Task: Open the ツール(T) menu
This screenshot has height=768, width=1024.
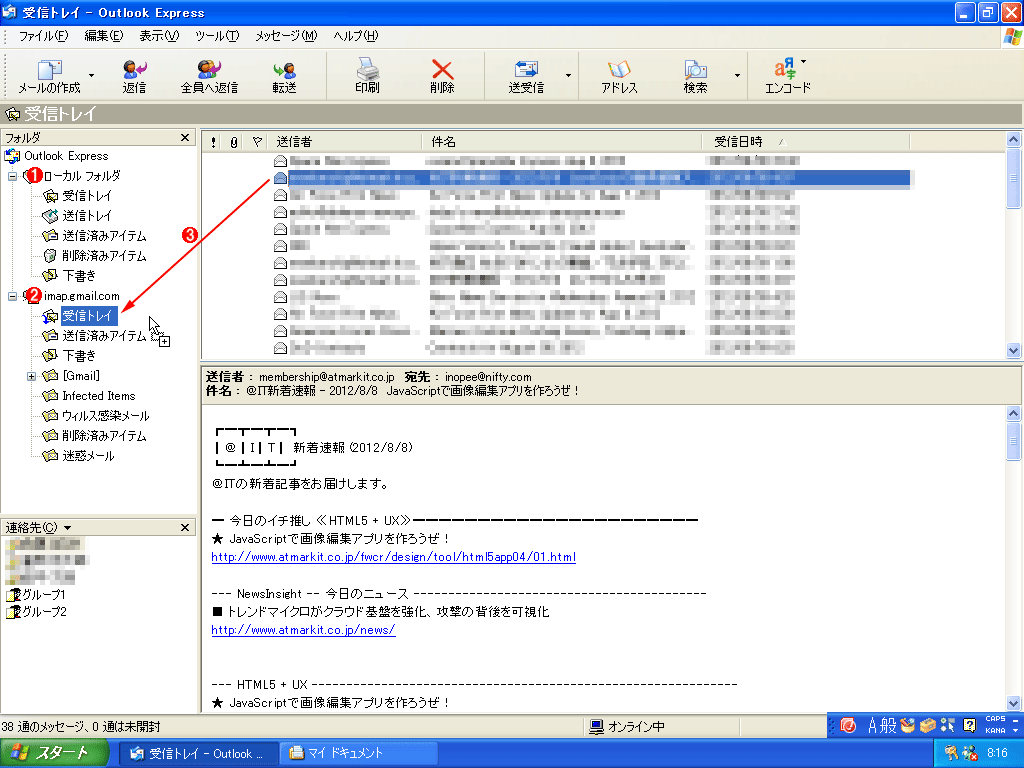Action: 217,36
